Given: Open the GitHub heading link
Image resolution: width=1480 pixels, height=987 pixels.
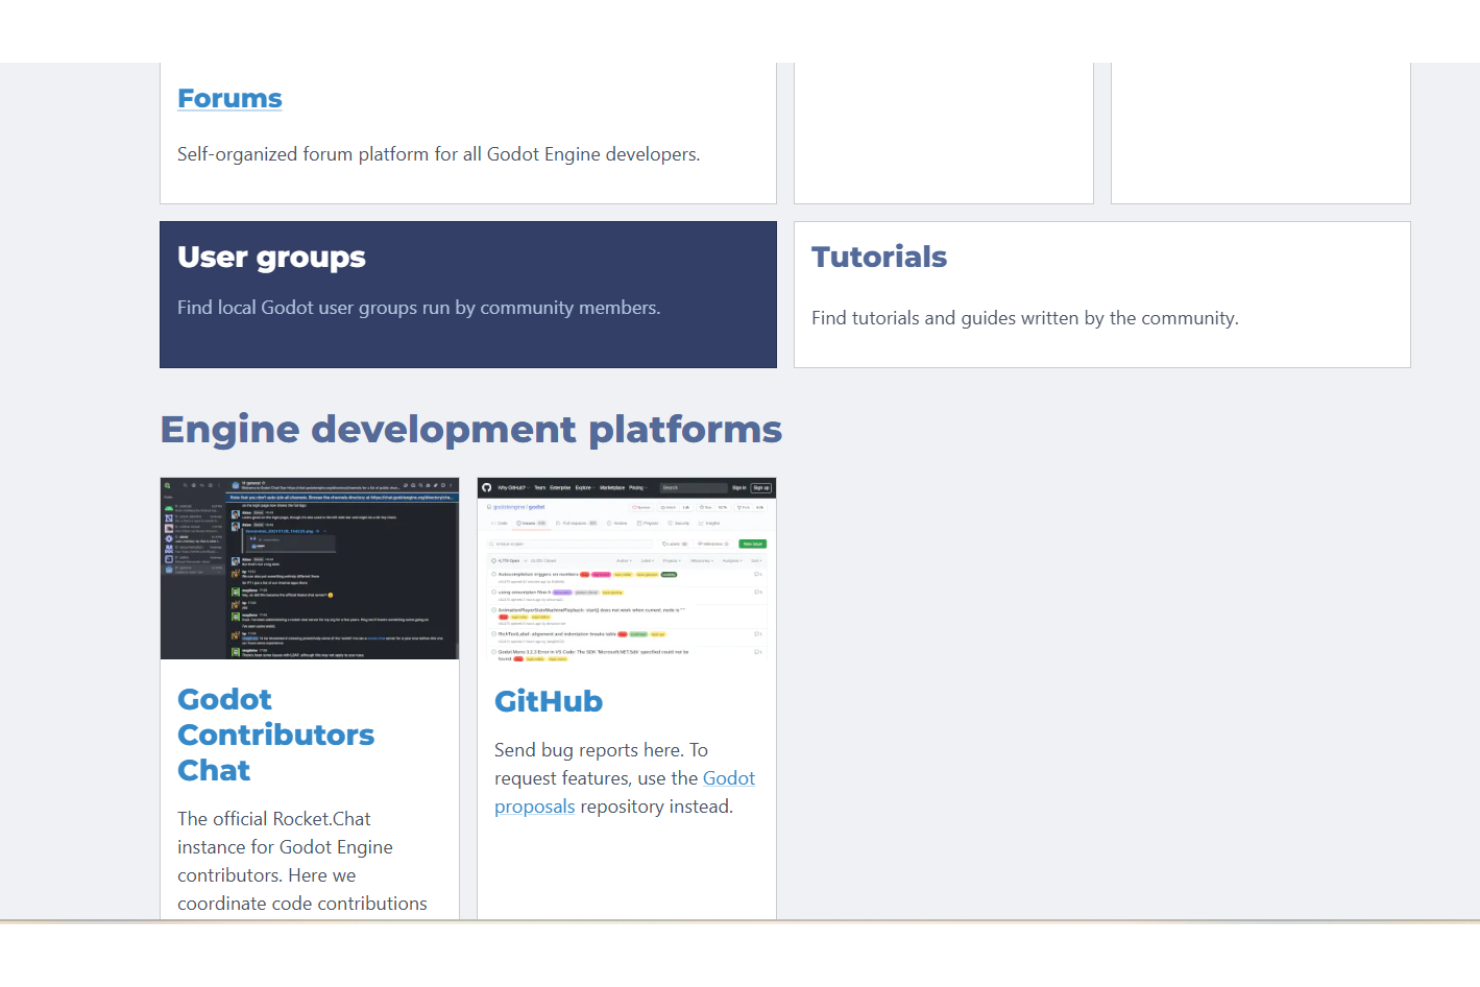Looking at the screenshot, I should tap(548, 701).
